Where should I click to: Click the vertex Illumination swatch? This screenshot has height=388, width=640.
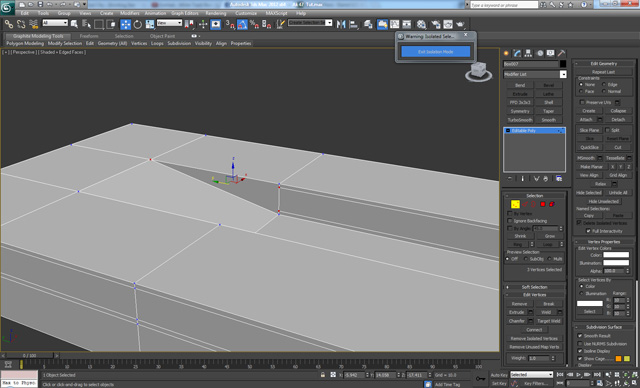[616, 263]
